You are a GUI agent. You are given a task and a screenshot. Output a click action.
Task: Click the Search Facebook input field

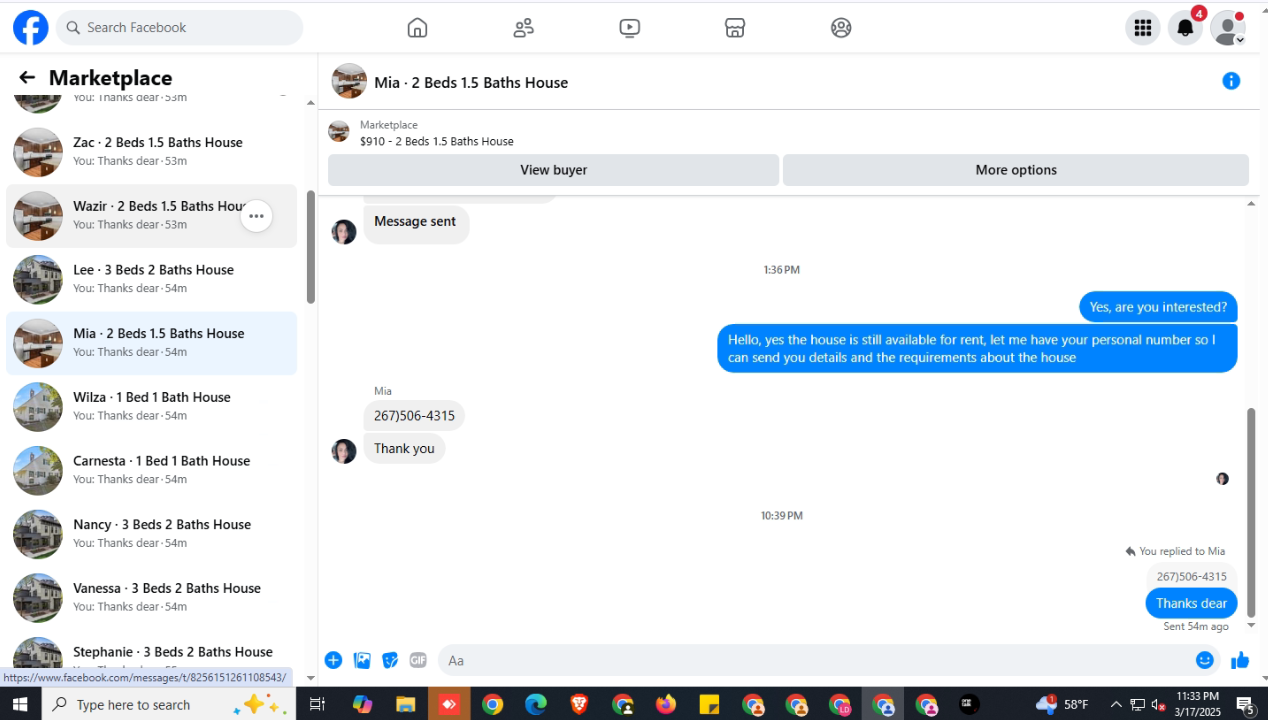pos(179,28)
